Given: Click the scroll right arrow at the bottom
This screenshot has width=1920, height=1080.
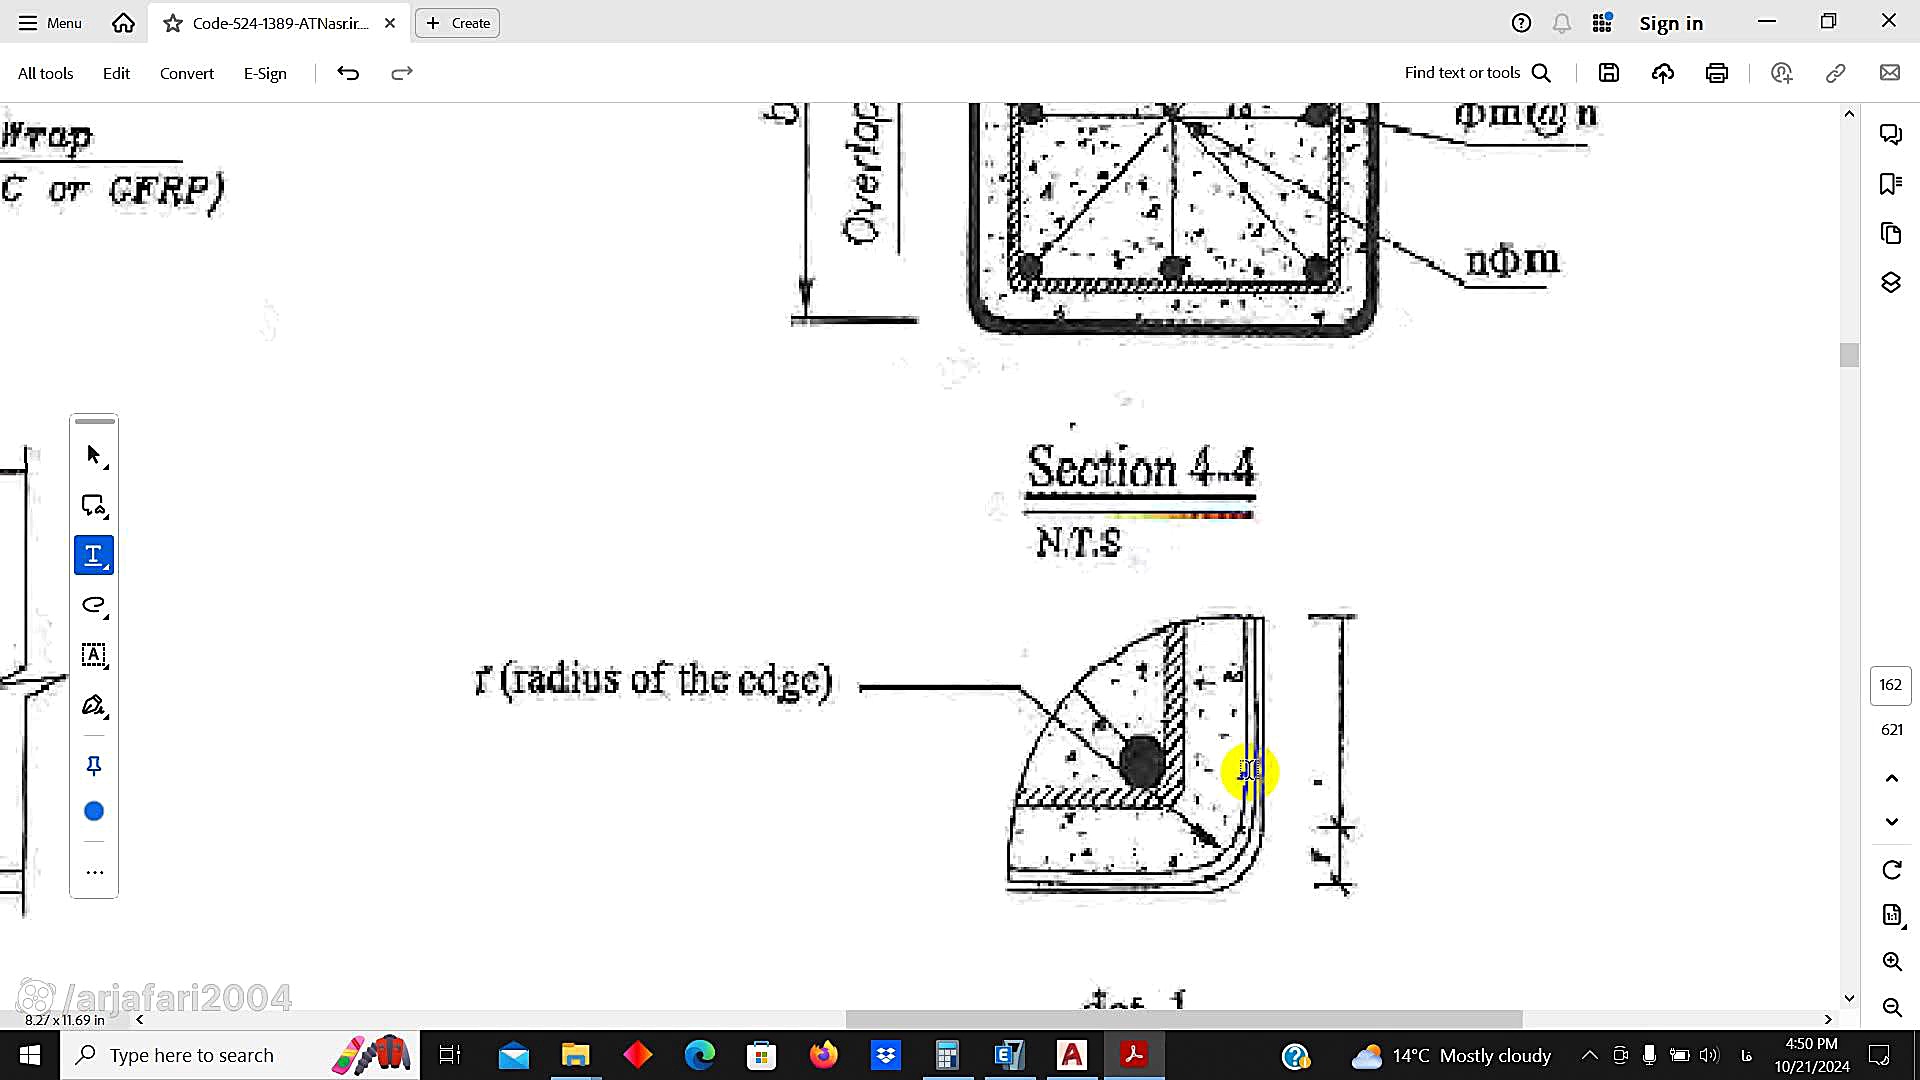Looking at the screenshot, I should pyautogui.click(x=1828, y=1019).
